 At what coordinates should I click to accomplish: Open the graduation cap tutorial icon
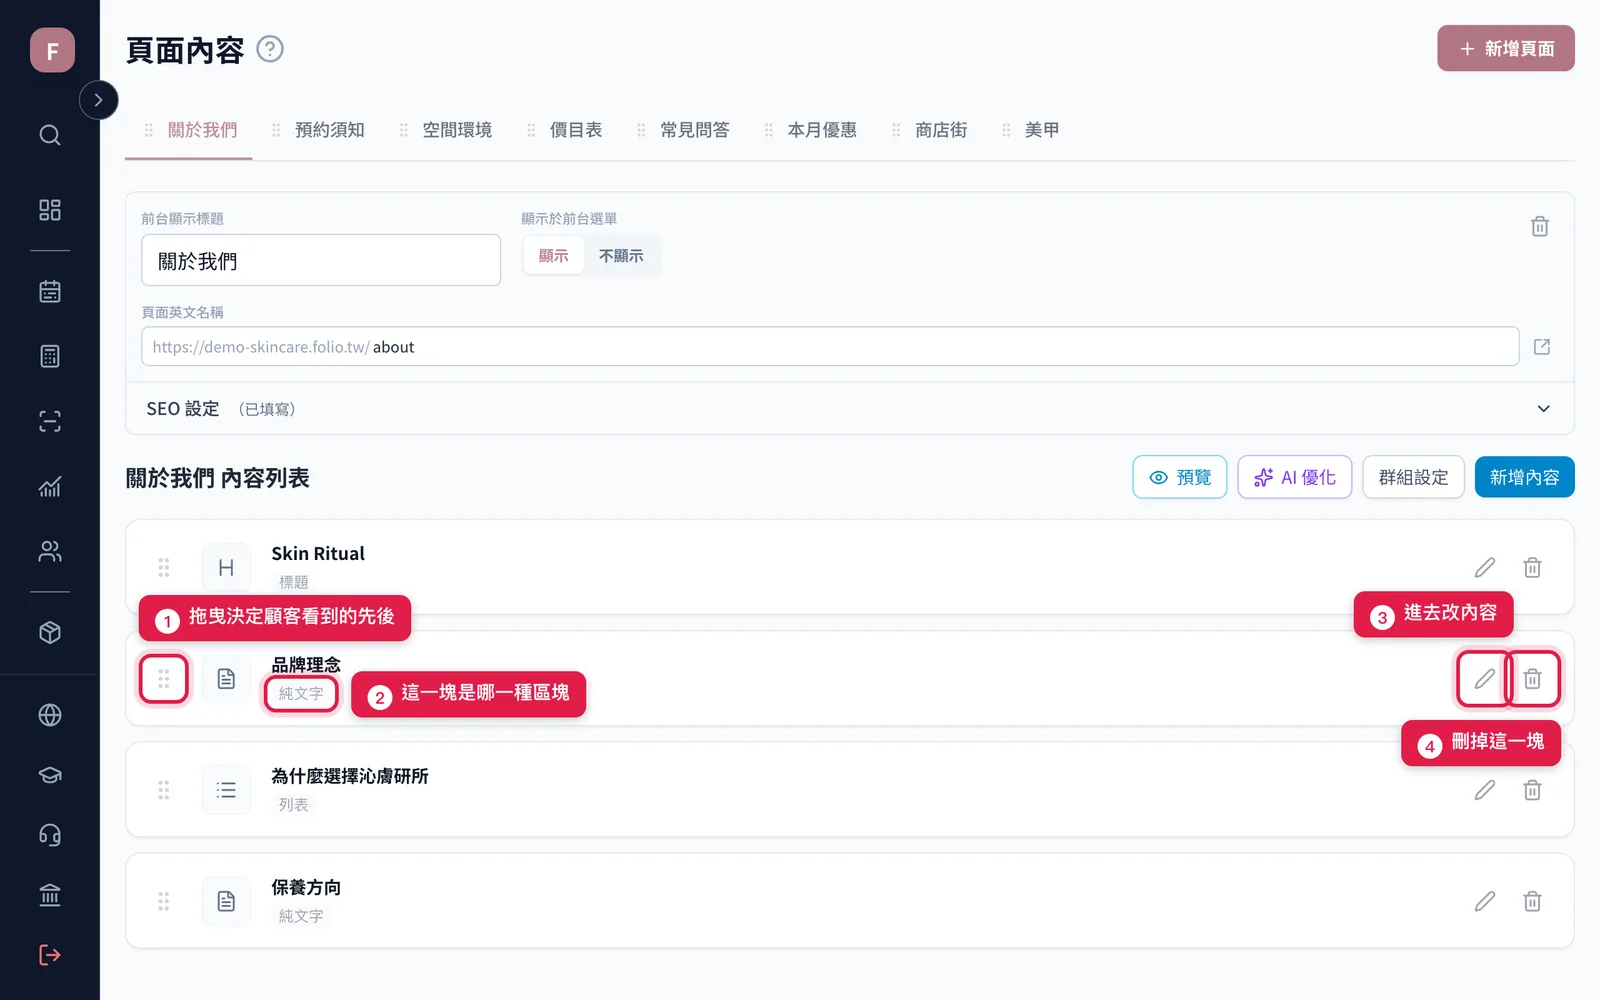(50, 775)
